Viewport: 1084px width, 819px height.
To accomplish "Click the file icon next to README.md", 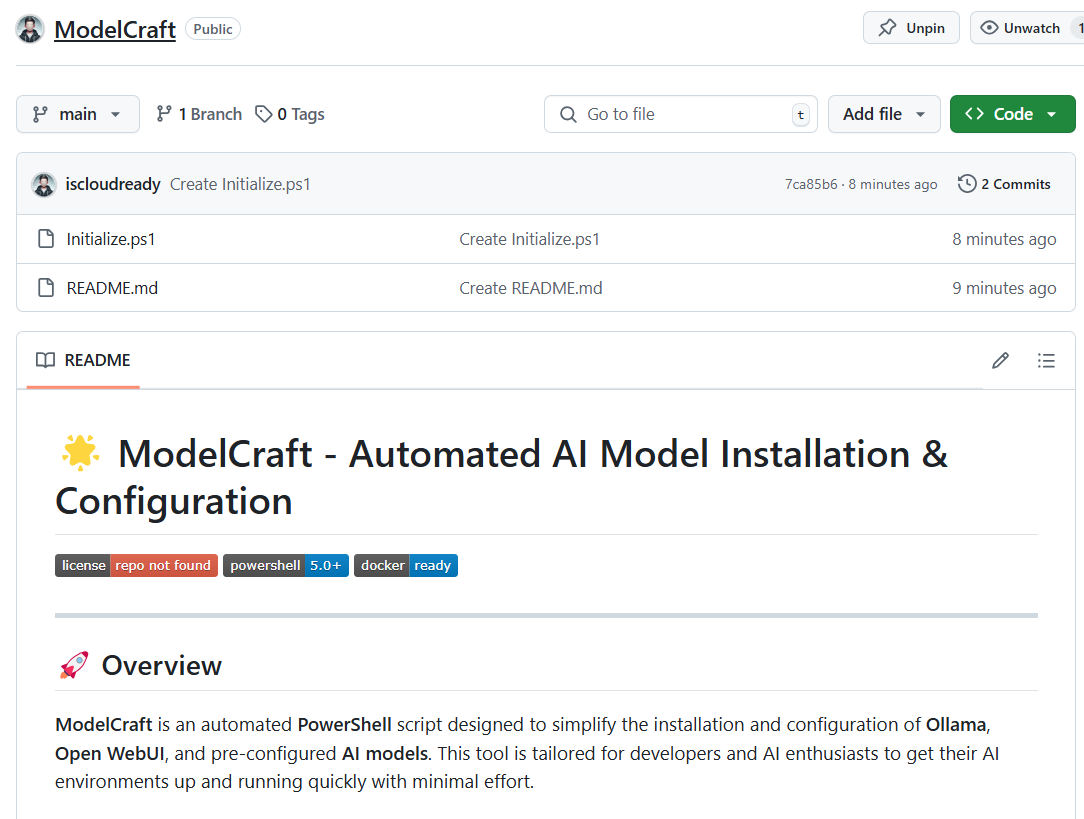I will [x=46, y=288].
